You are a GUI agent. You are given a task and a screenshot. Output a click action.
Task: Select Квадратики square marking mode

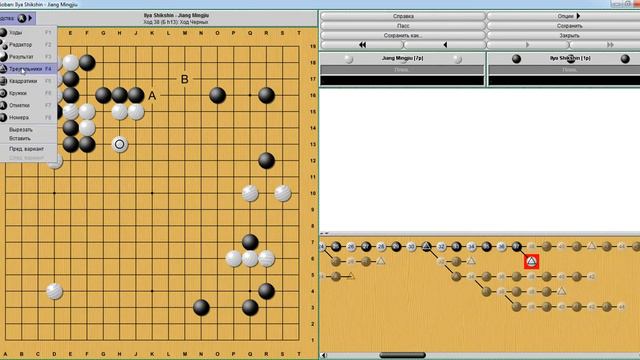28,81
